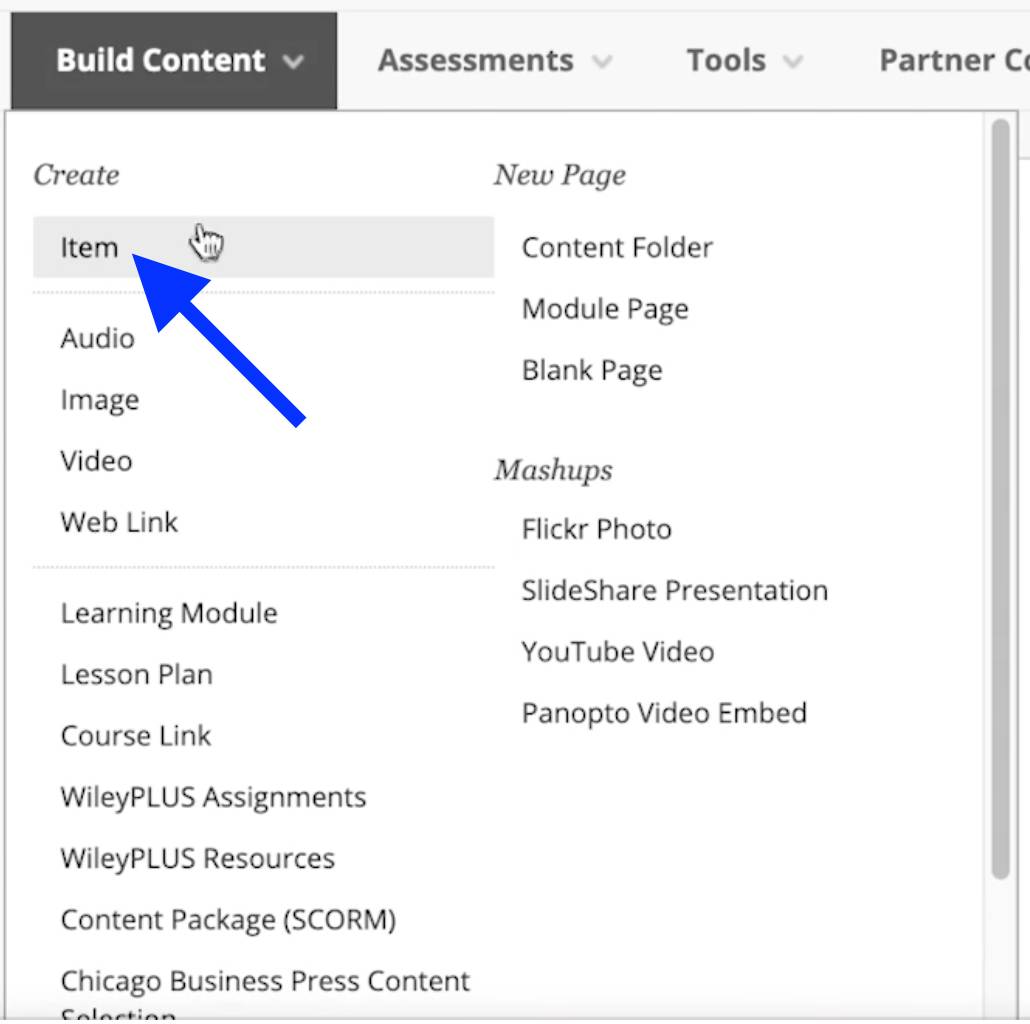Create a Learning Module
1030x1024 pixels.
pos(169,613)
